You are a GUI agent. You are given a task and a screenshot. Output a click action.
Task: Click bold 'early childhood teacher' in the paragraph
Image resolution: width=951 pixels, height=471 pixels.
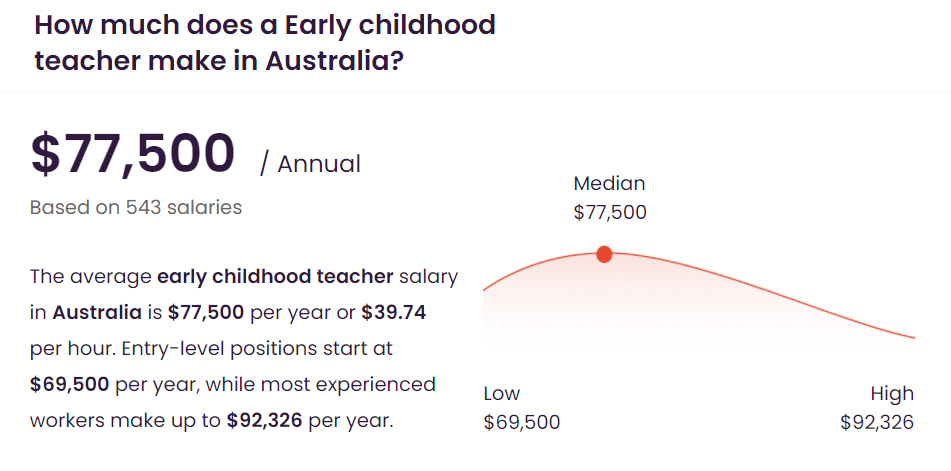point(275,276)
